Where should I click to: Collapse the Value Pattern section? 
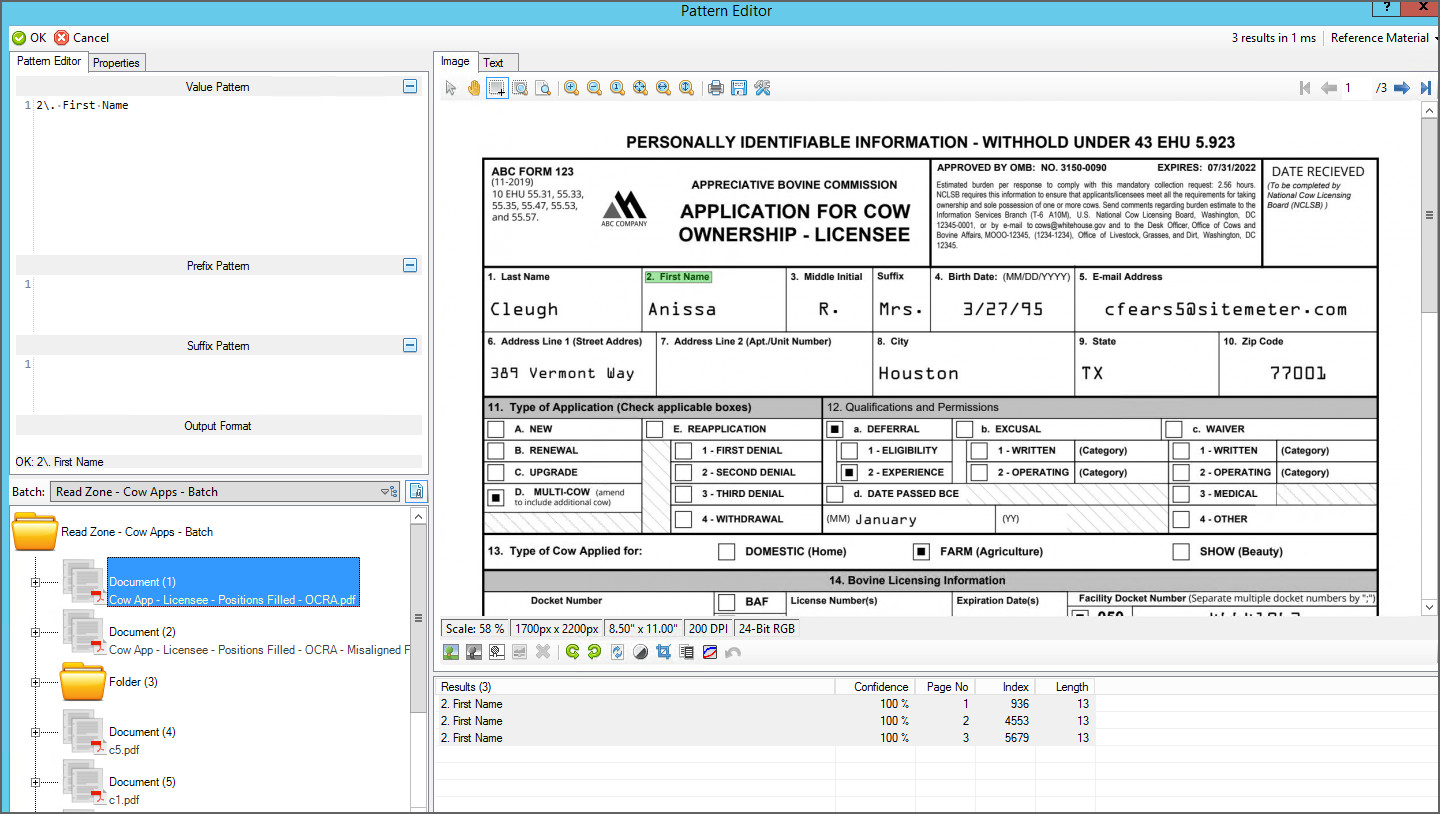(x=409, y=87)
